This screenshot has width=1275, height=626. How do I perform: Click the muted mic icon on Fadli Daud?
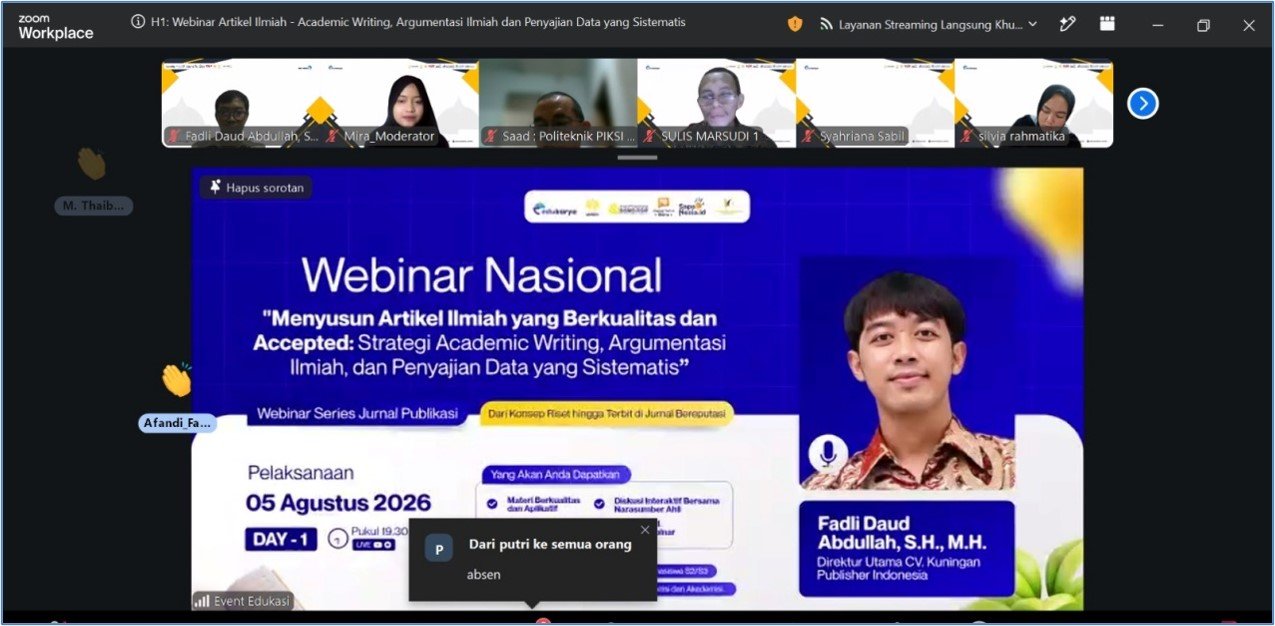174,136
